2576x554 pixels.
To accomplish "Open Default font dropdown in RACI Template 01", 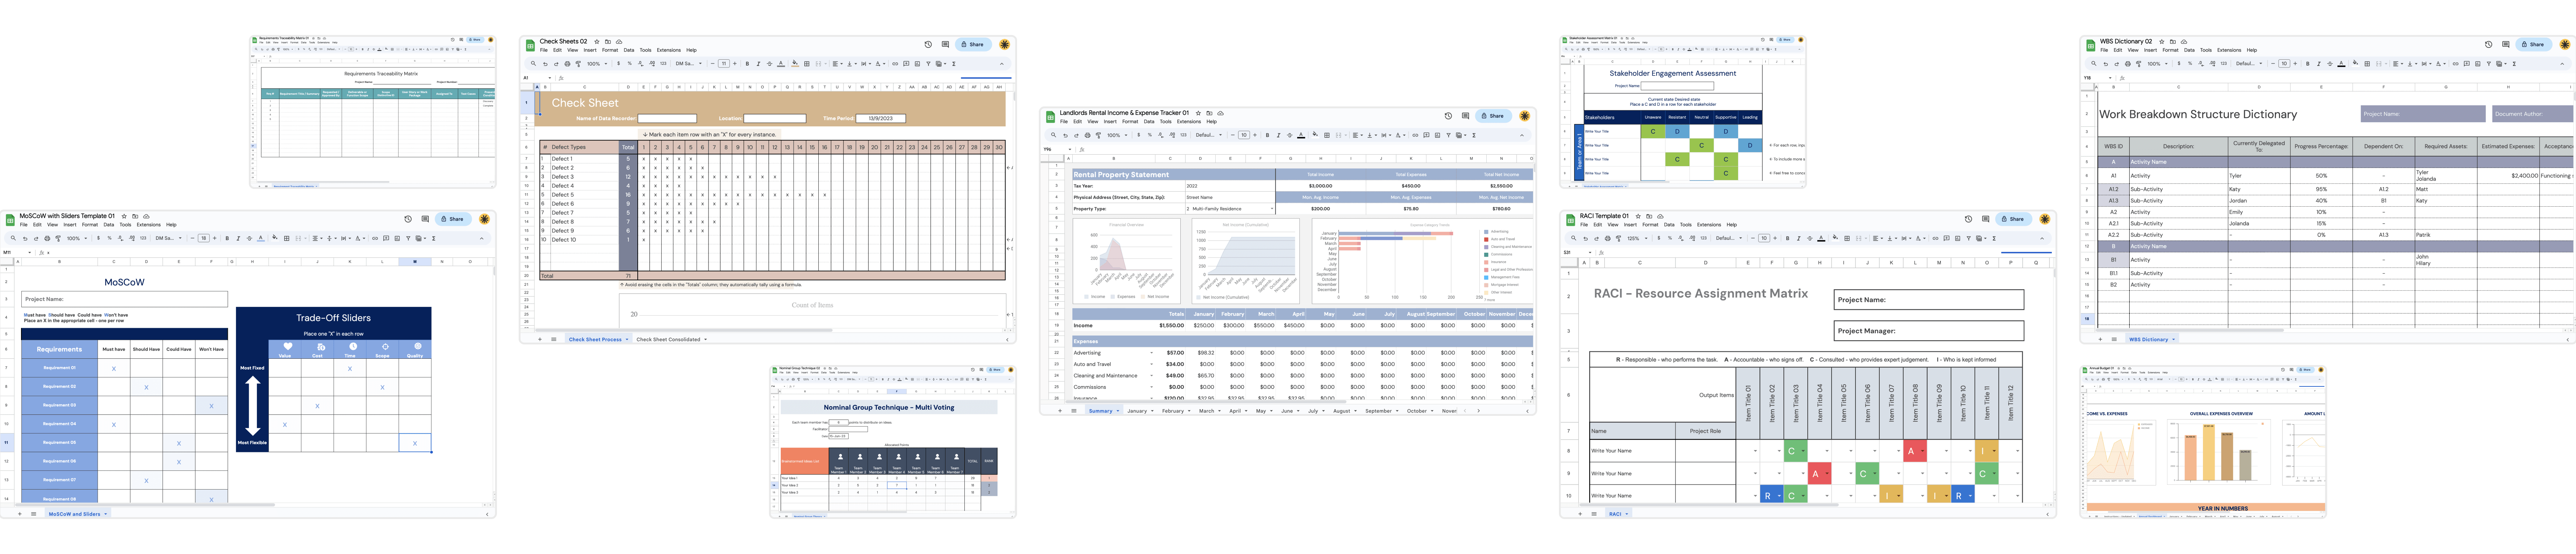I will (x=1729, y=238).
